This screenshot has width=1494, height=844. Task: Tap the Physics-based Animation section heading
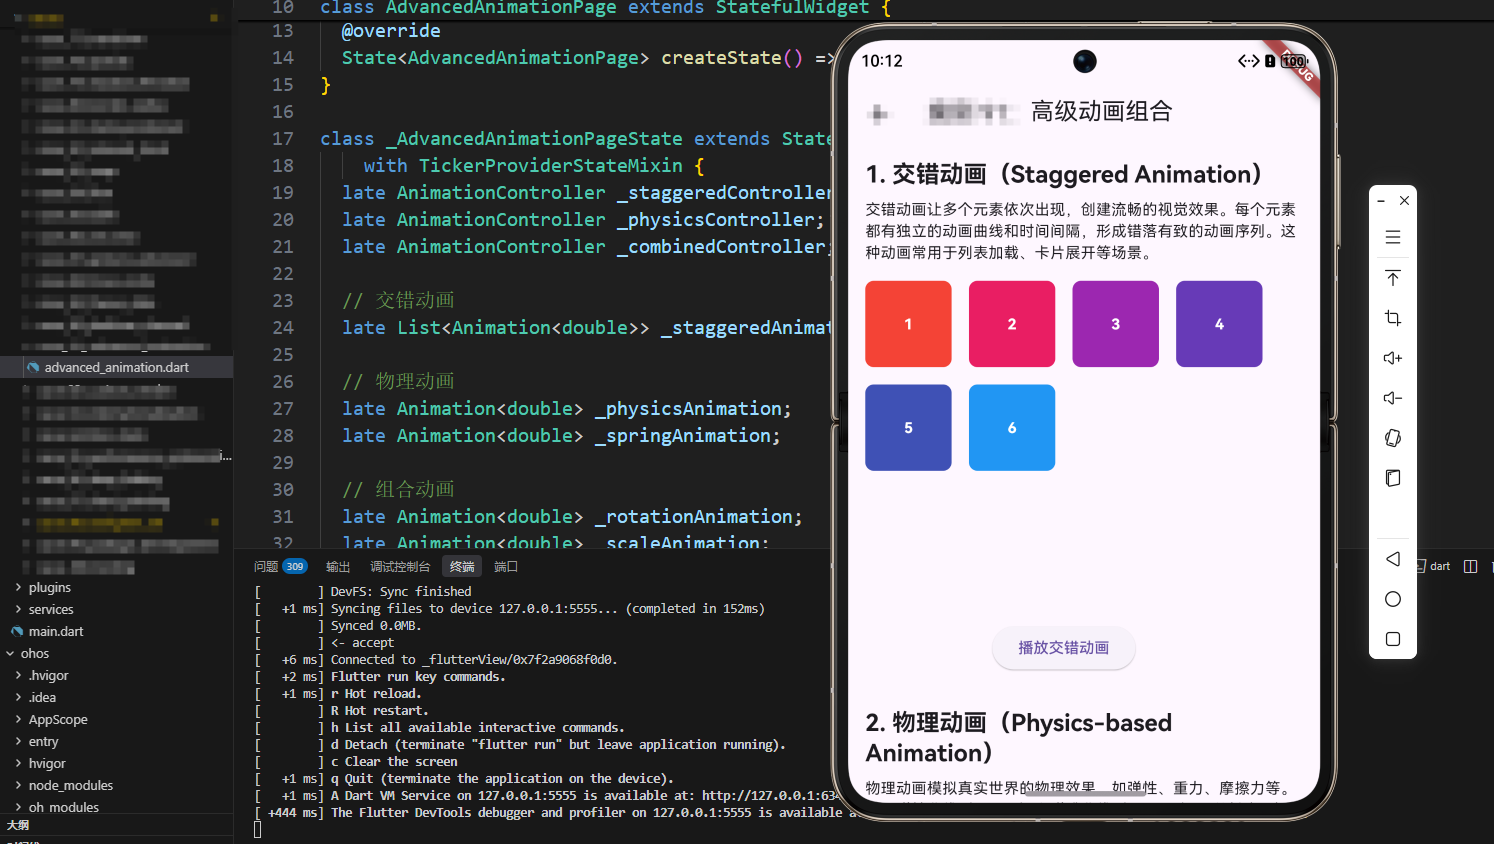pos(1019,738)
